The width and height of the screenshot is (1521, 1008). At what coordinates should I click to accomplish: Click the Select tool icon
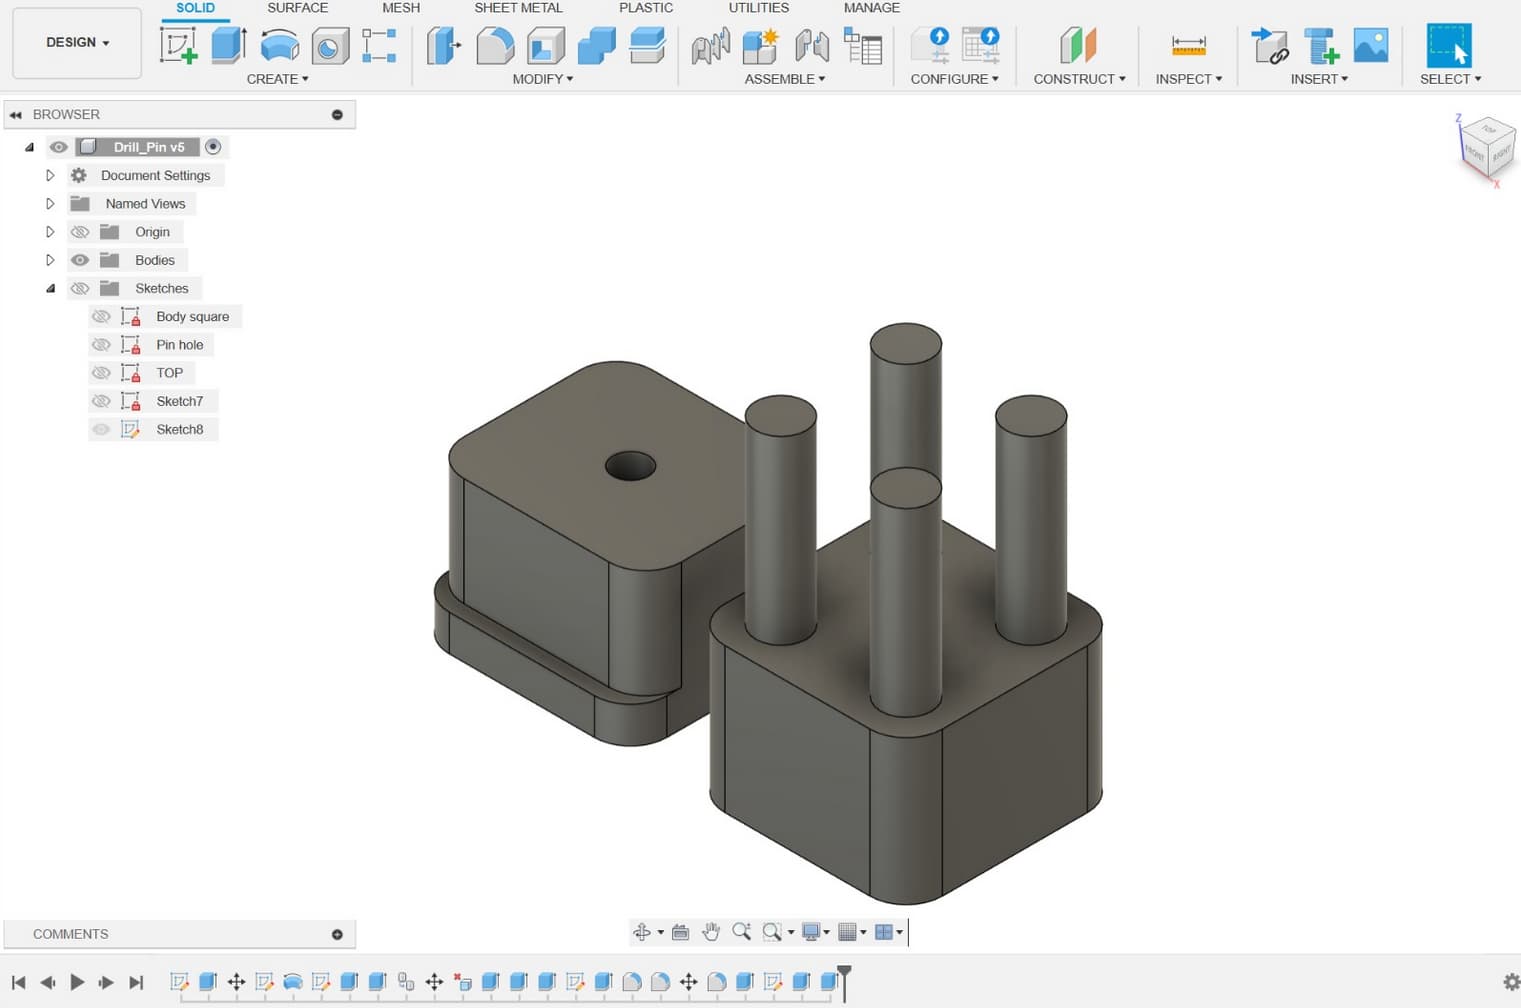pyautogui.click(x=1449, y=46)
